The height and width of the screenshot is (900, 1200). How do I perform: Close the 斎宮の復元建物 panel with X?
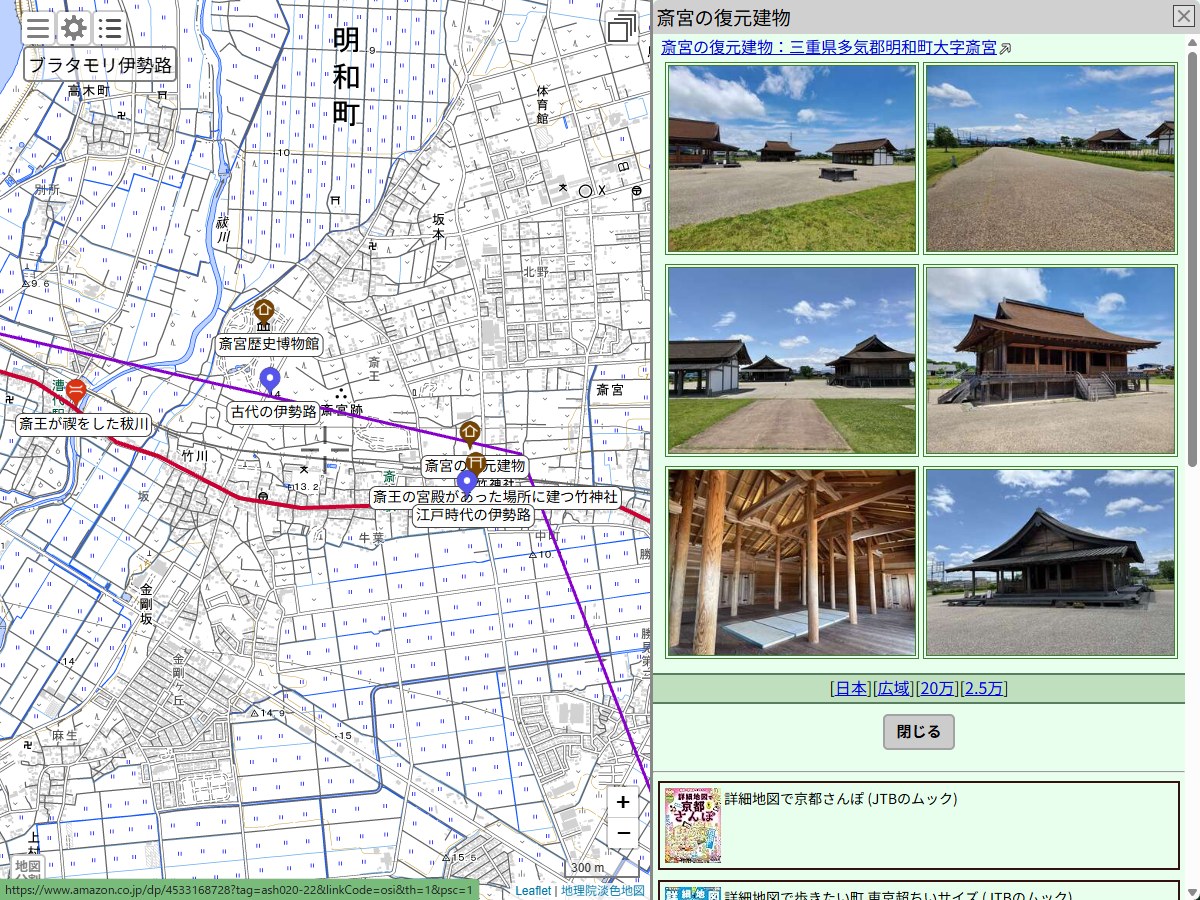1182,16
